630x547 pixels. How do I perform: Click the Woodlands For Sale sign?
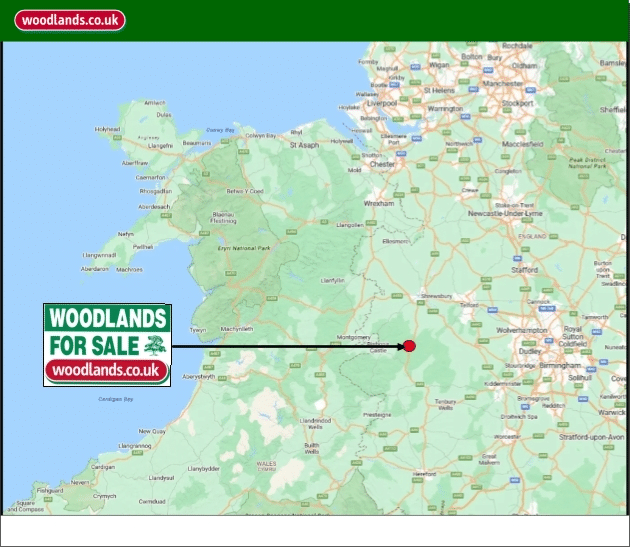[107, 345]
